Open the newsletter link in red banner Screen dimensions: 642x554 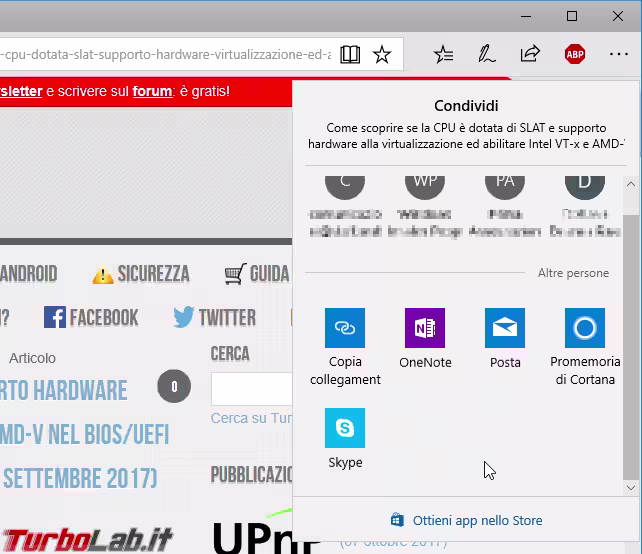click(x=21, y=91)
